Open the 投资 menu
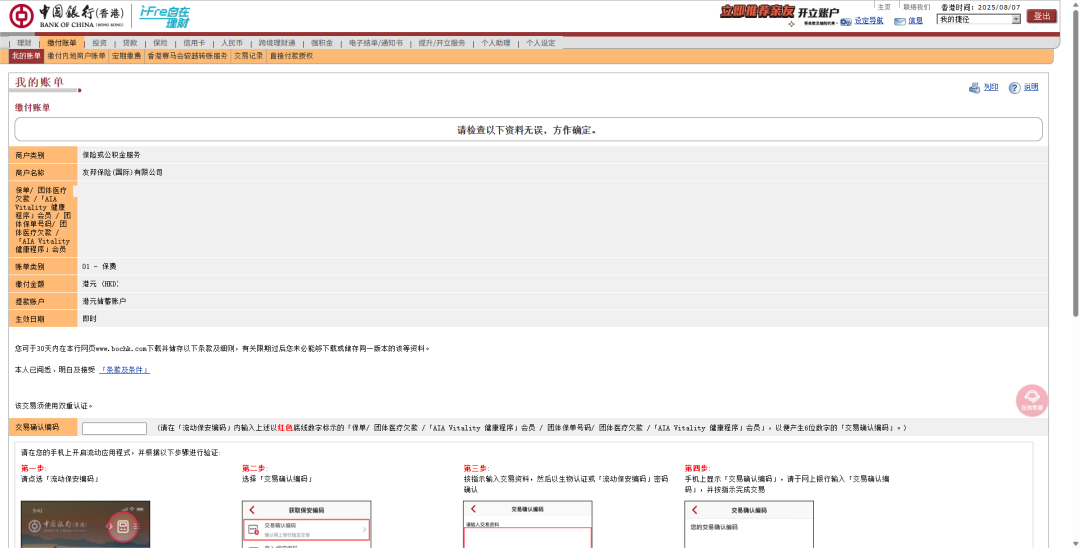Viewport: 1080px width, 548px height. (x=100, y=43)
